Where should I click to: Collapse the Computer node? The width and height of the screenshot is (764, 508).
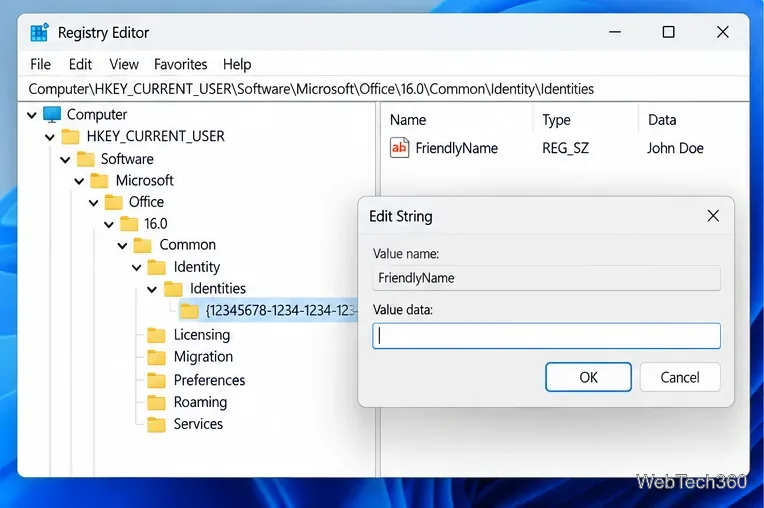(32, 115)
